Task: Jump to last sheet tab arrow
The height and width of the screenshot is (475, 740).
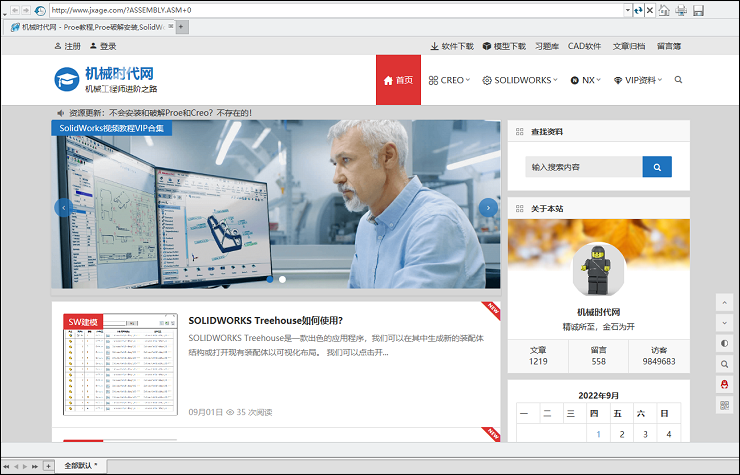Action: (x=34, y=467)
